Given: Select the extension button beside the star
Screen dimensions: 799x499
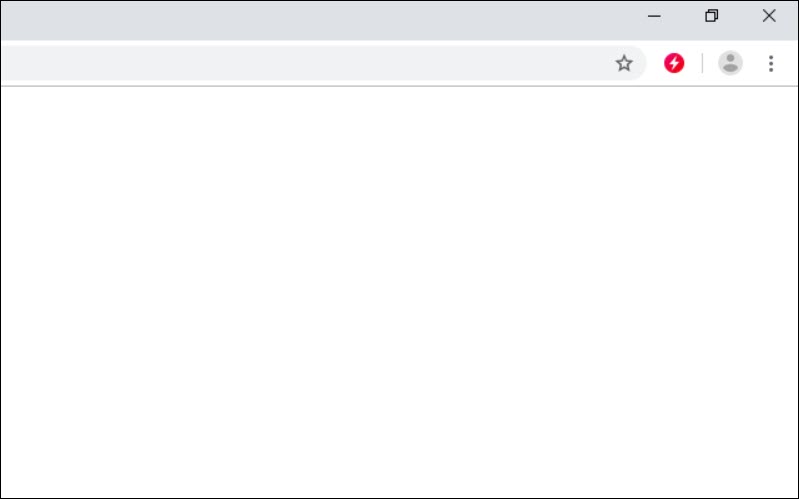Looking at the screenshot, I should click(x=675, y=64).
